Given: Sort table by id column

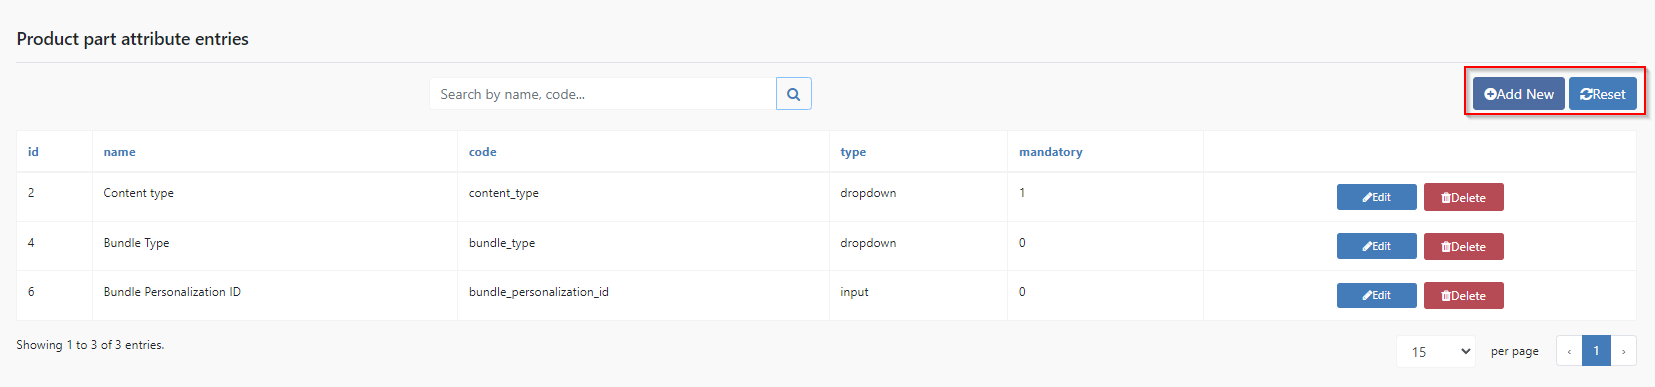Looking at the screenshot, I should [x=33, y=152].
